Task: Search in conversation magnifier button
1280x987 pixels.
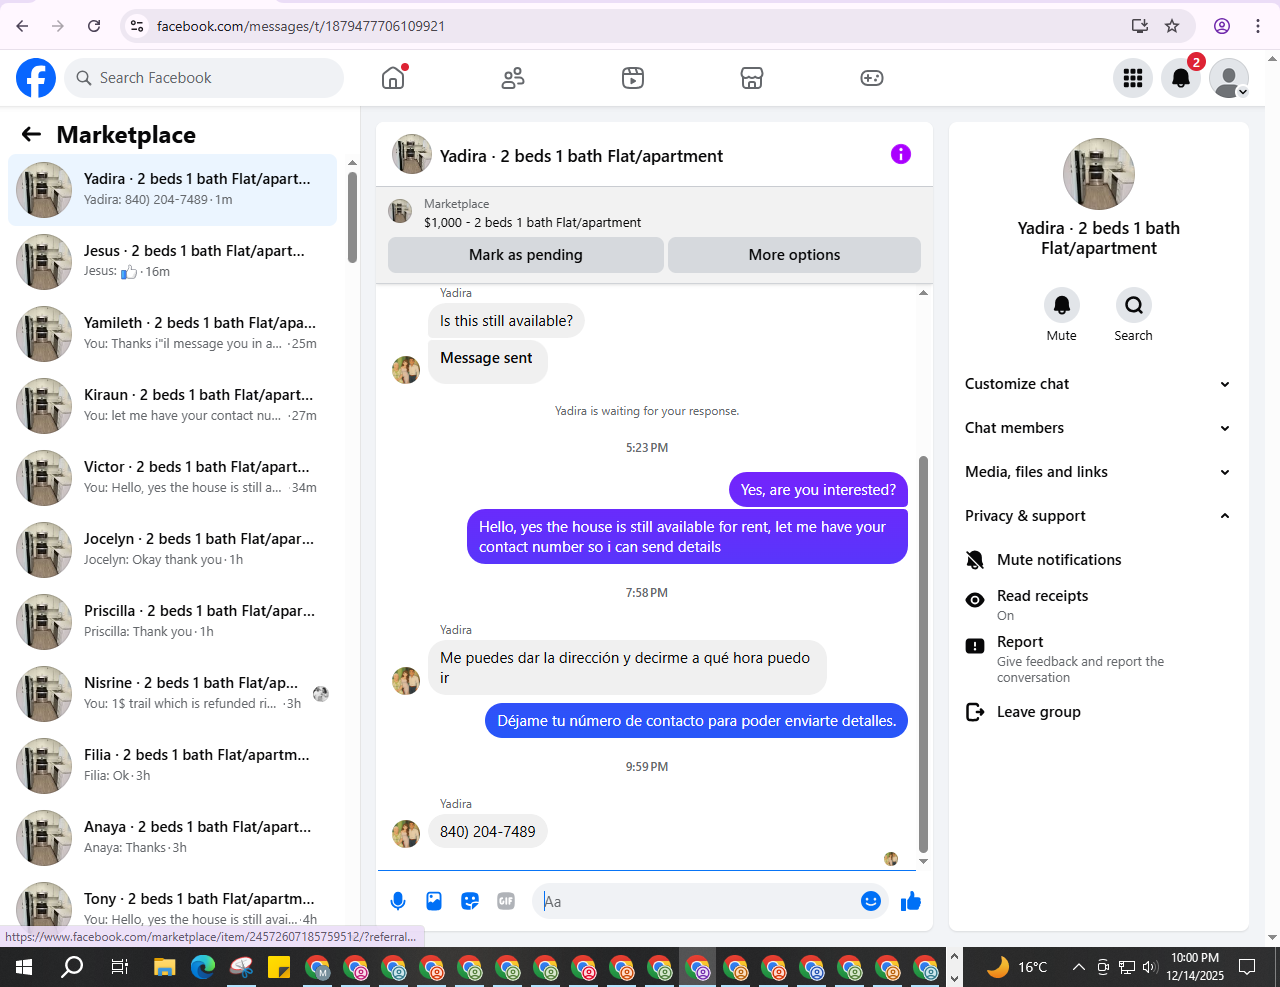Action: tap(1133, 305)
